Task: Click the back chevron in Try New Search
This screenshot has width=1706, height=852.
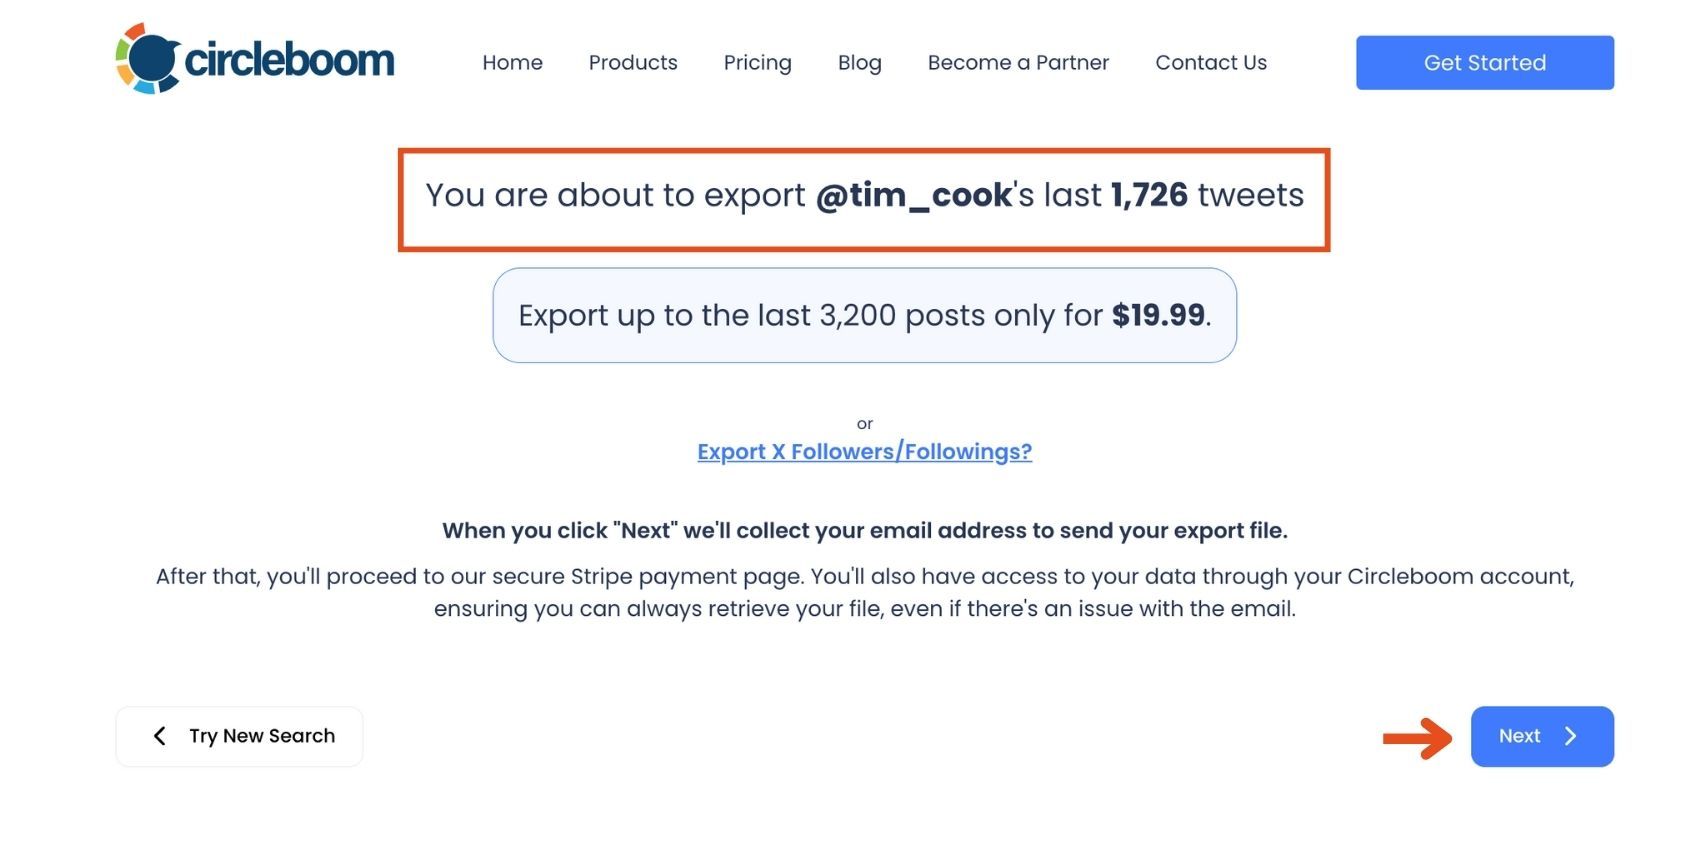Action: (x=159, y=736)
